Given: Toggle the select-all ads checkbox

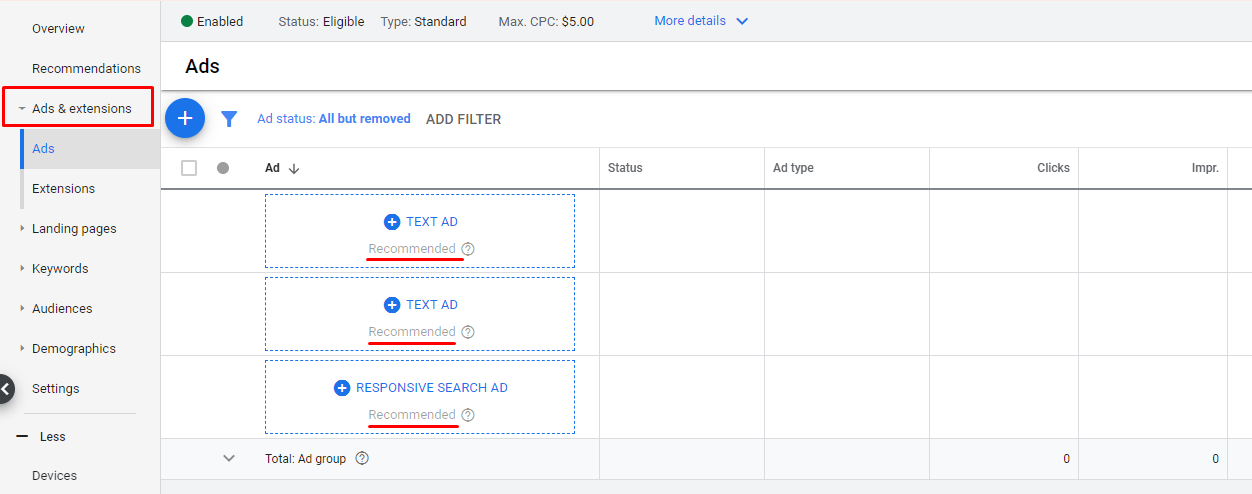Looking at the screenshot, I should click(x=189, y=168).
